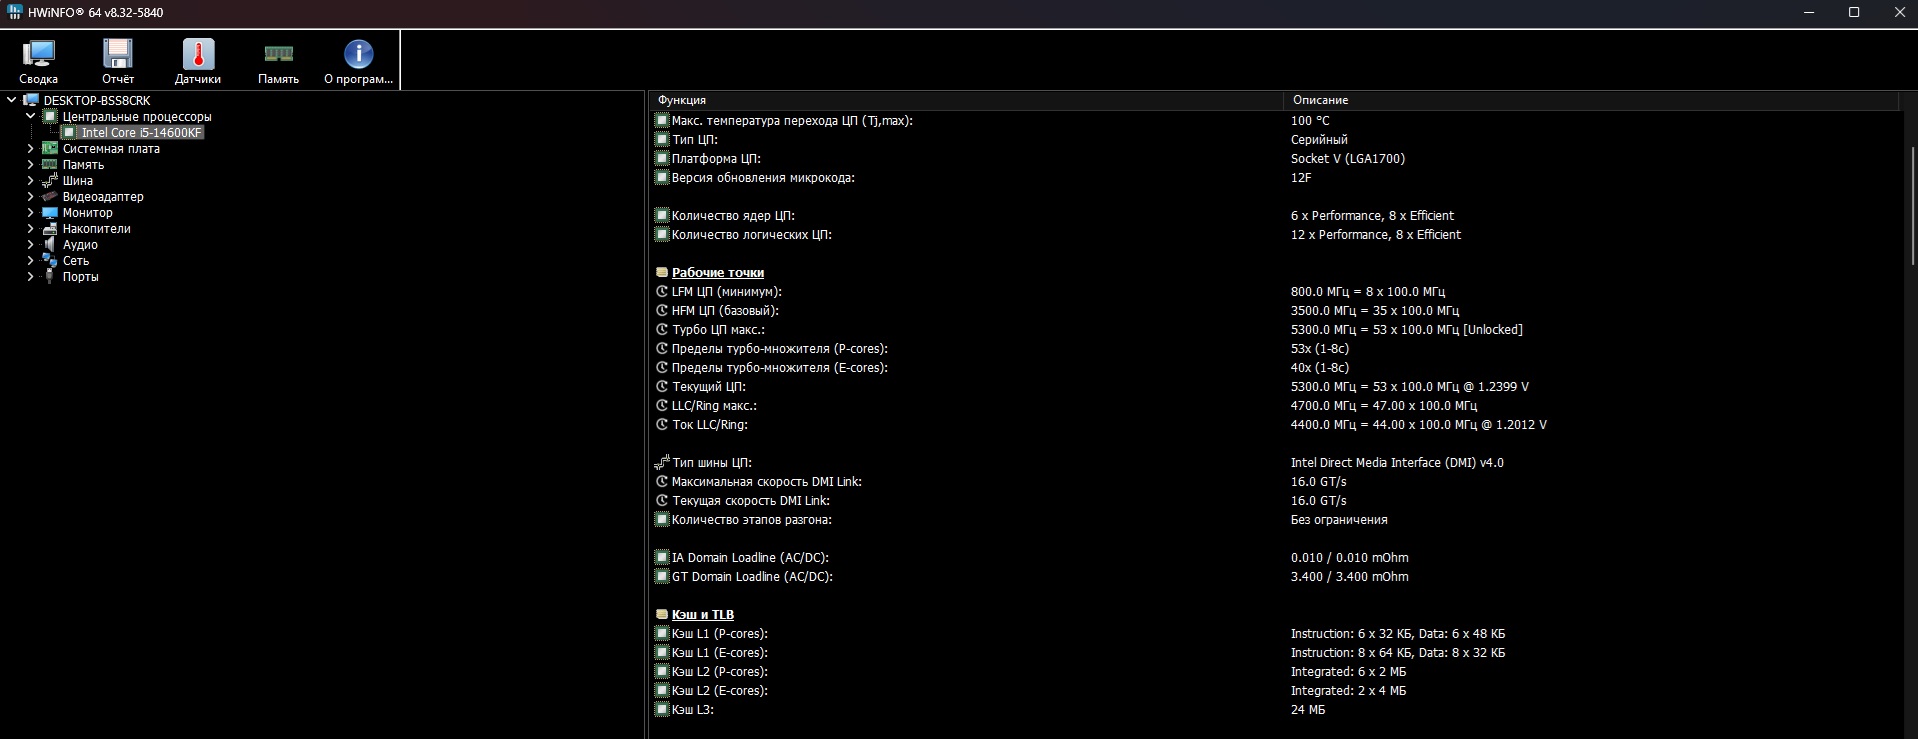Select the Накопители tree label
Viewport: 1918px width, 739px height.
pyautogui.click(x=97, y=228)
